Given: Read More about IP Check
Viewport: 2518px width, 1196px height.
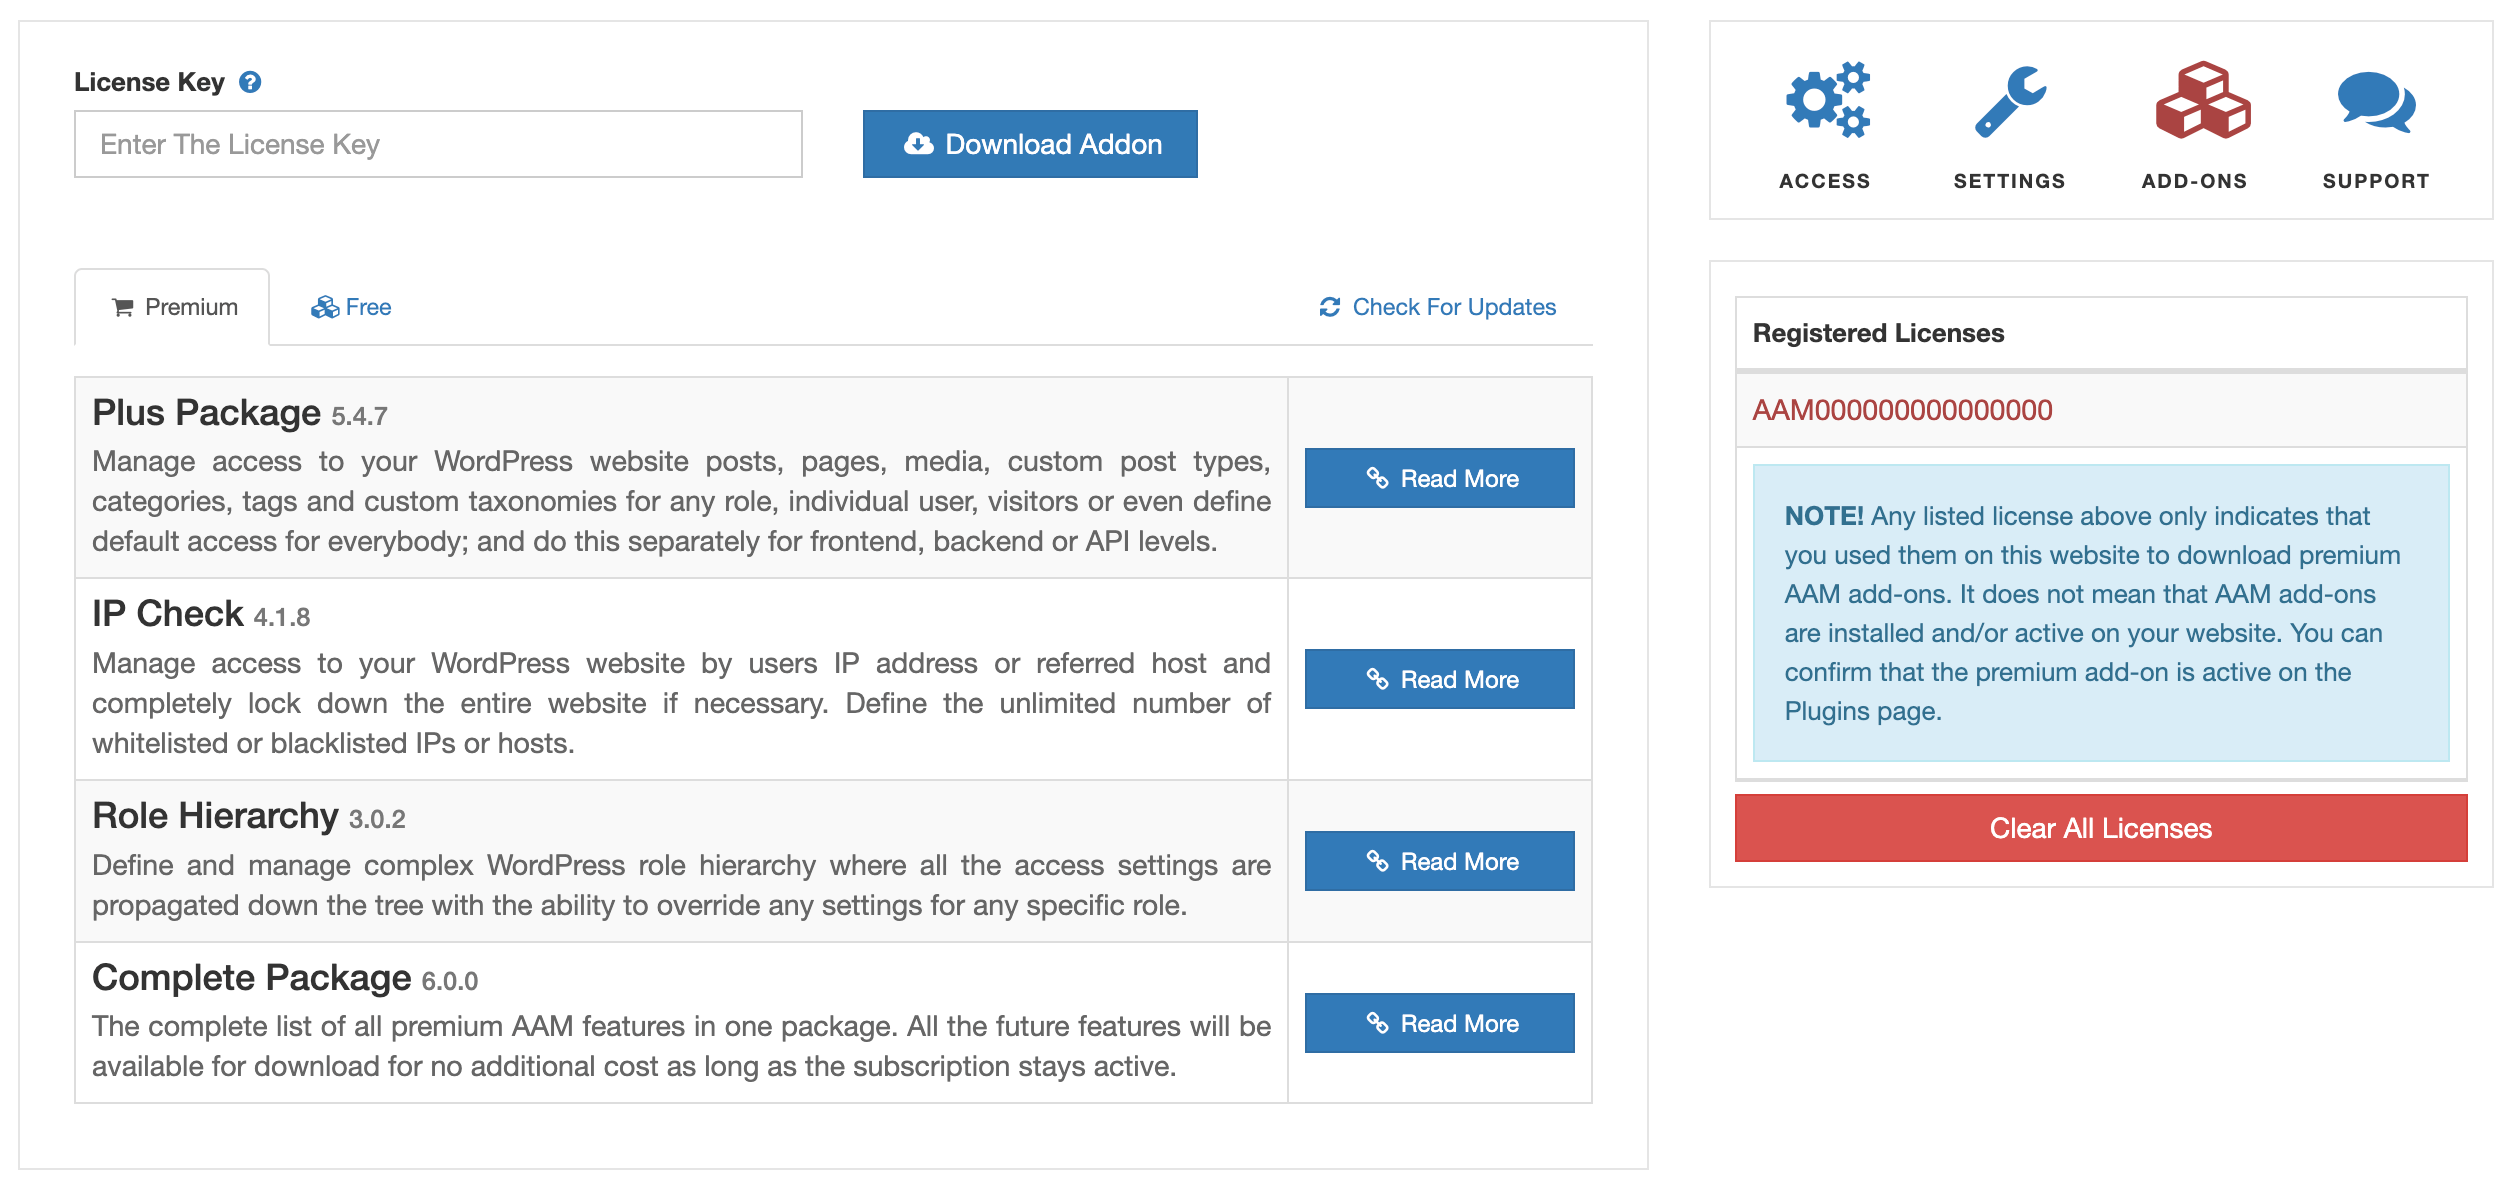Looking at the screenshot, I should coord(1439,679).
